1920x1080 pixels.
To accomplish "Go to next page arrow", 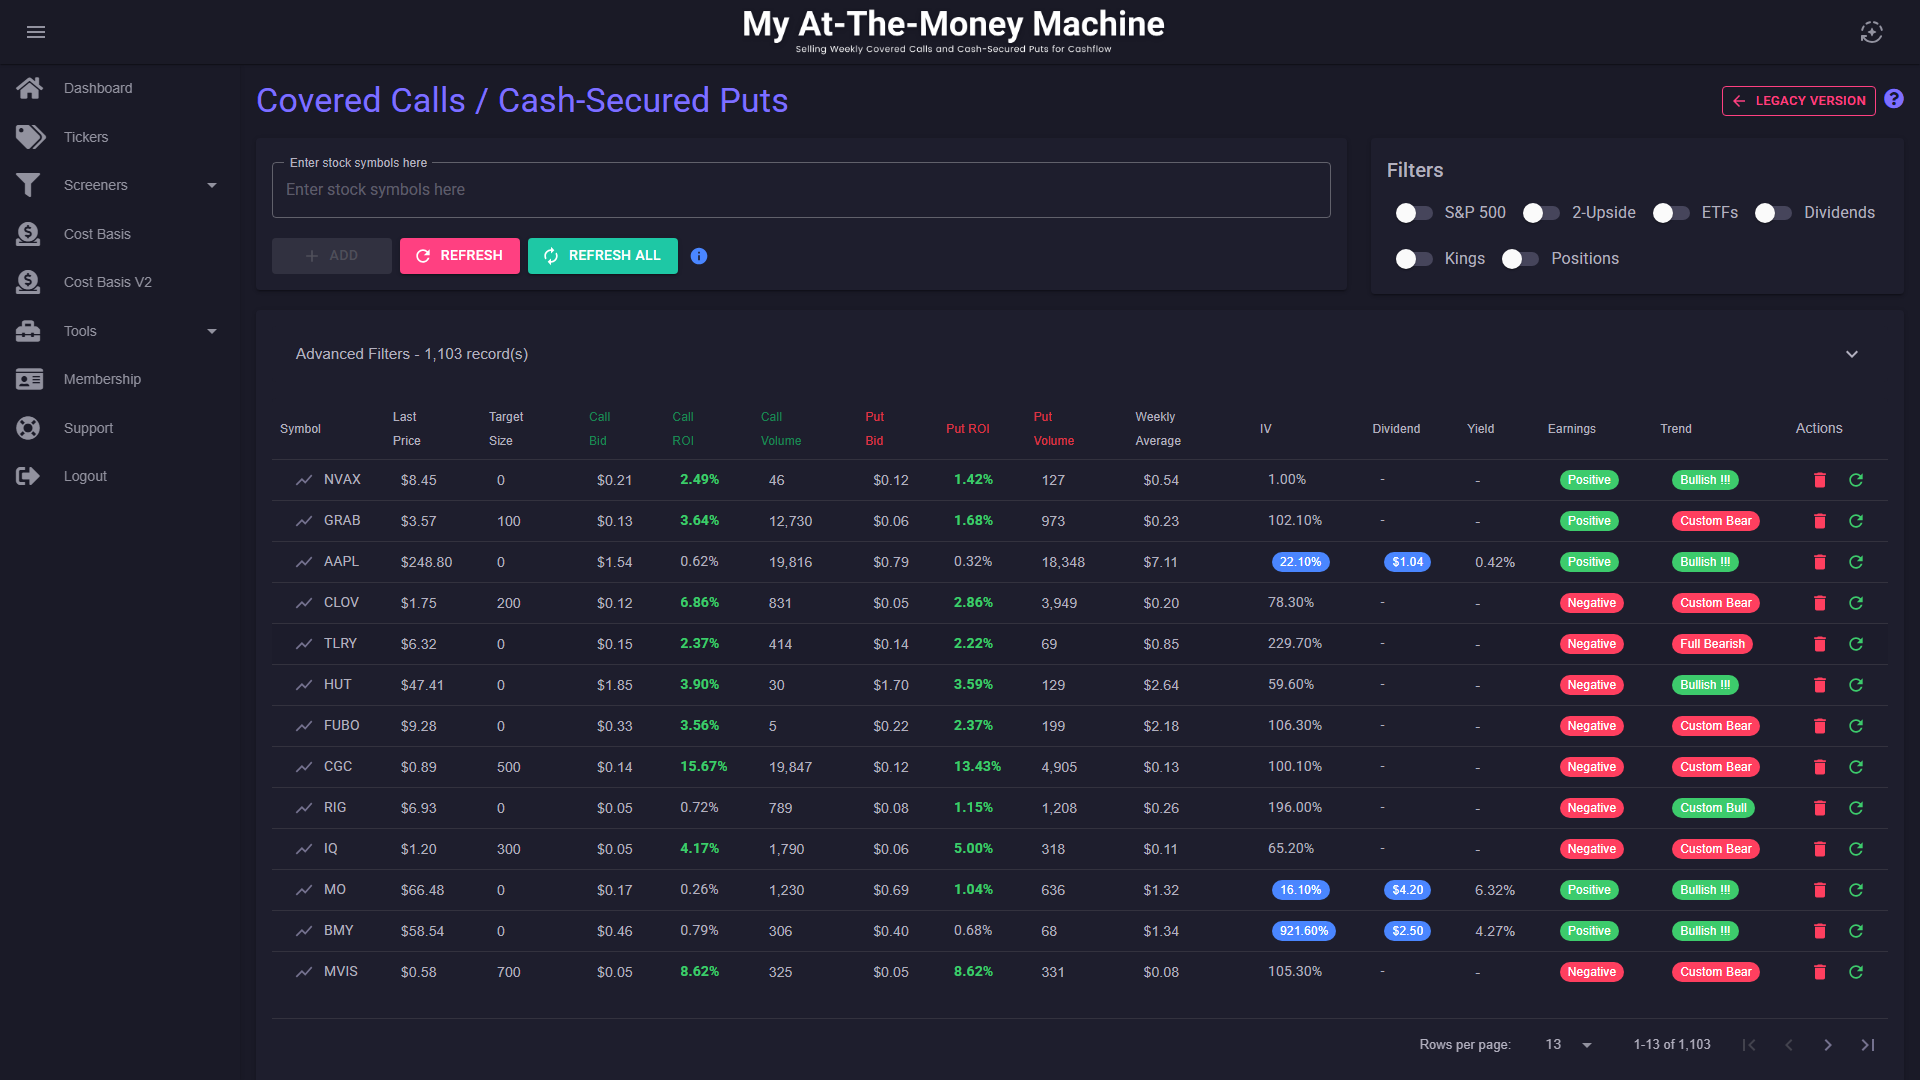I will [1828, 1045].
